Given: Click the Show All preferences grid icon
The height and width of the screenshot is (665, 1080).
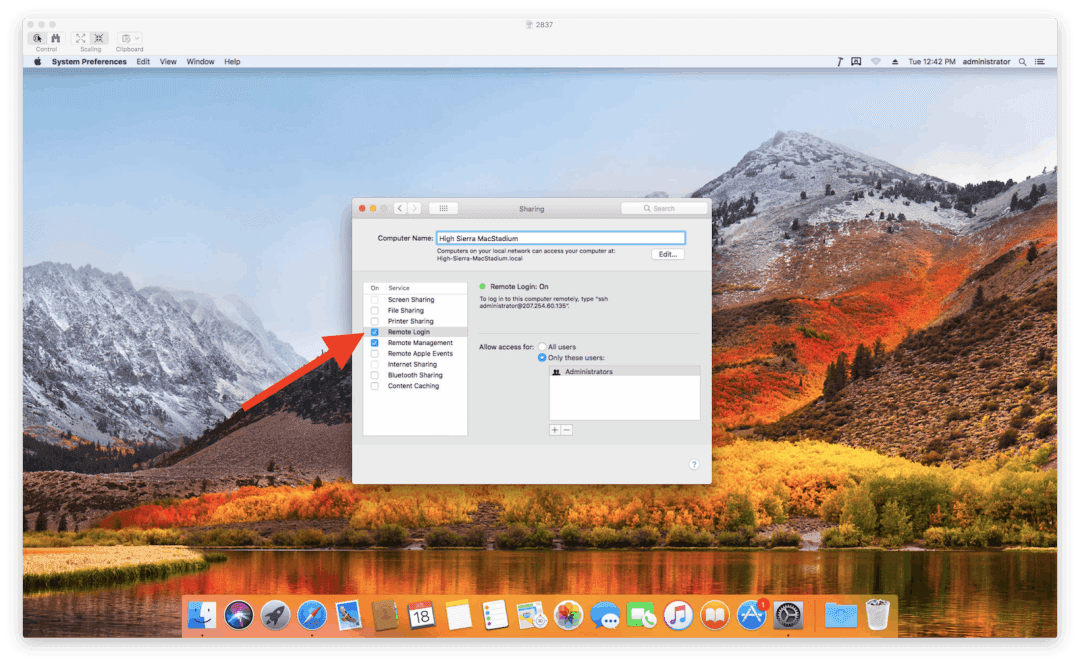Looking at the screenshot, I should [442, 208].
